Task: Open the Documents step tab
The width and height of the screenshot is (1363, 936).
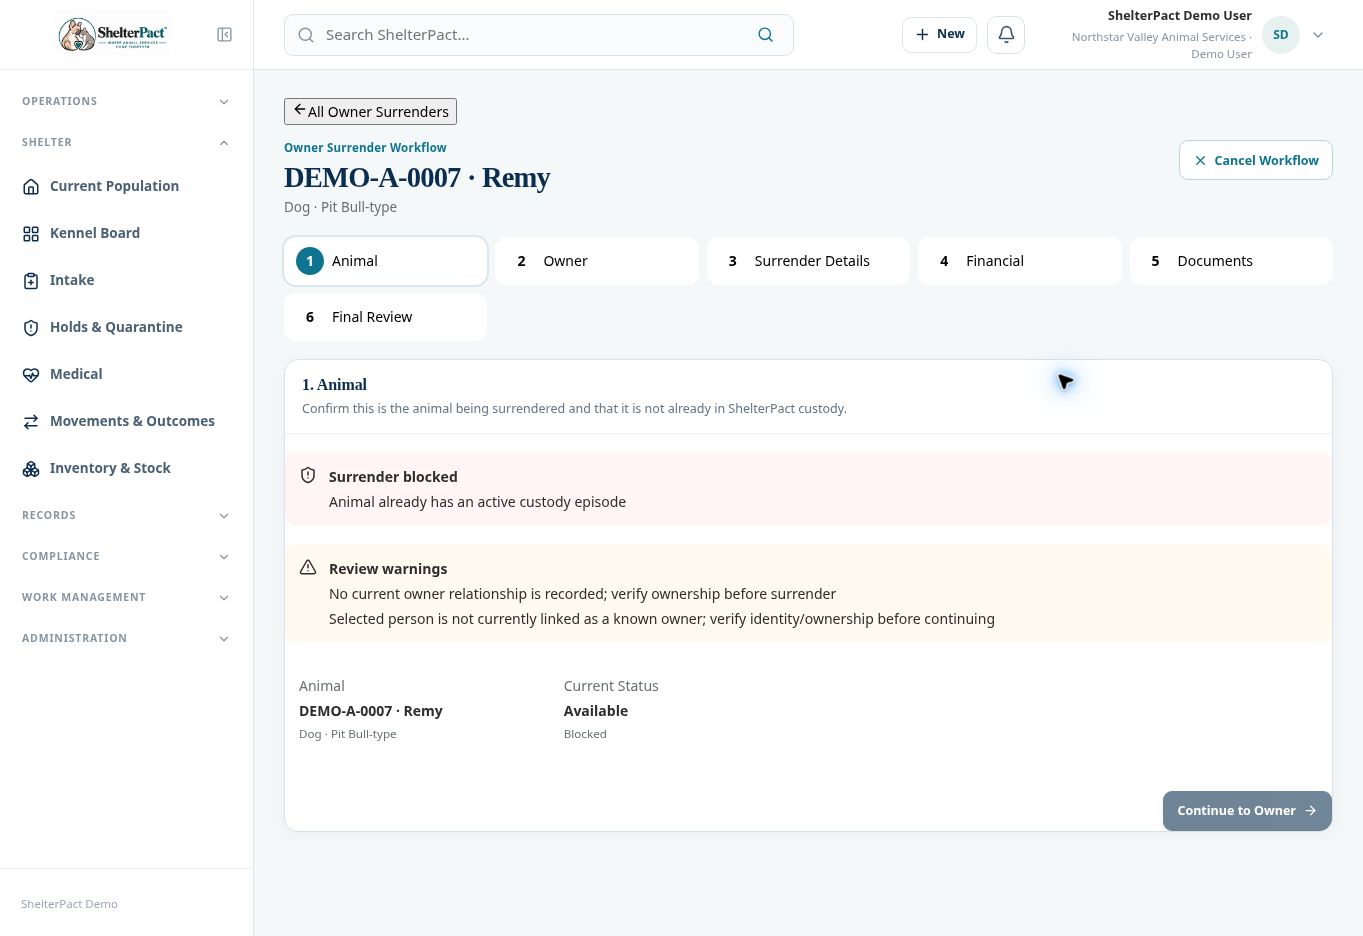Action: coord(1231,261)
